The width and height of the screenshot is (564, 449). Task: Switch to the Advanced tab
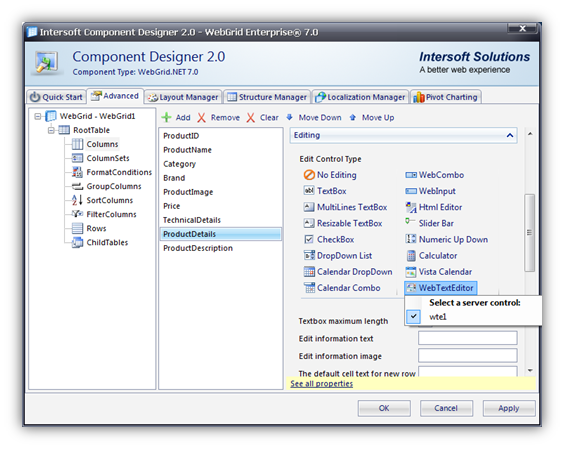pyautogui.click(x=115, y=96)
